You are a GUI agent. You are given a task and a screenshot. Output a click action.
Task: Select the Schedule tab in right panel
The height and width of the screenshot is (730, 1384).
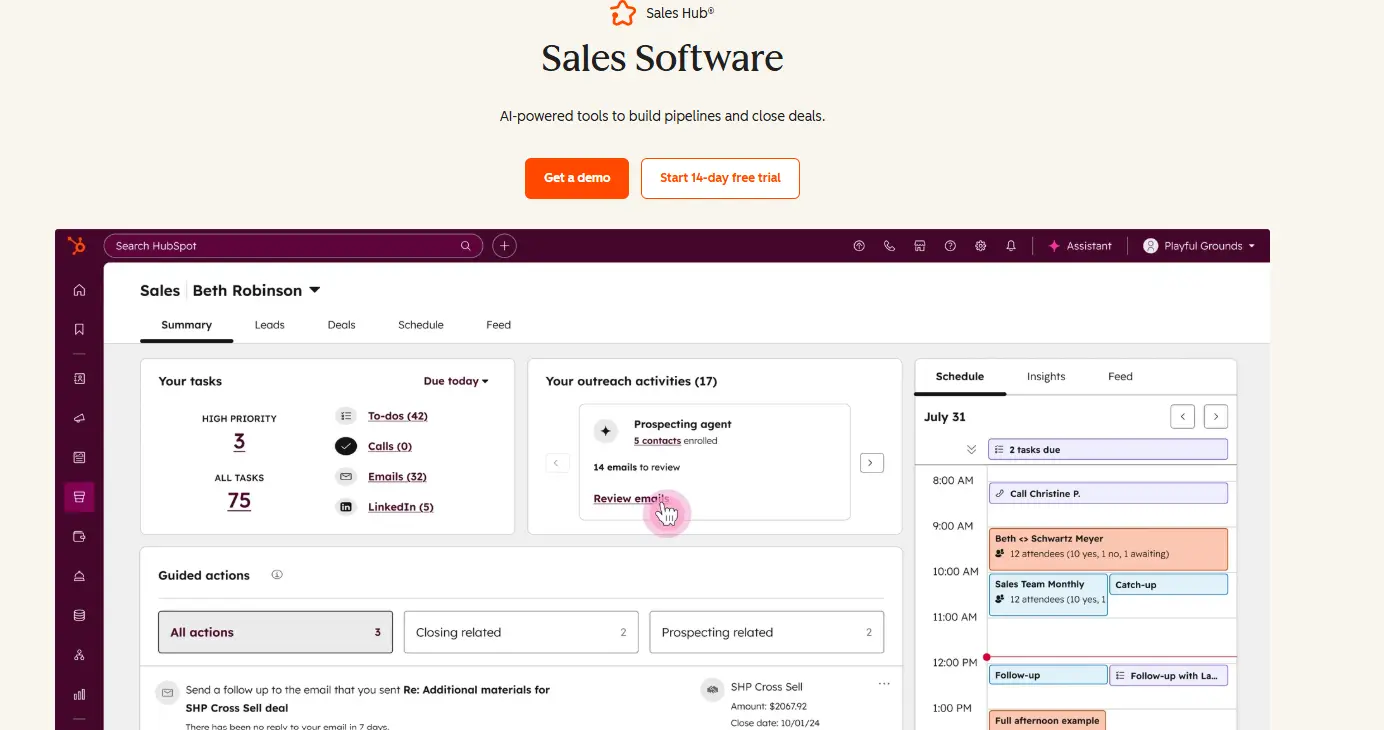[x=960, y=377]
